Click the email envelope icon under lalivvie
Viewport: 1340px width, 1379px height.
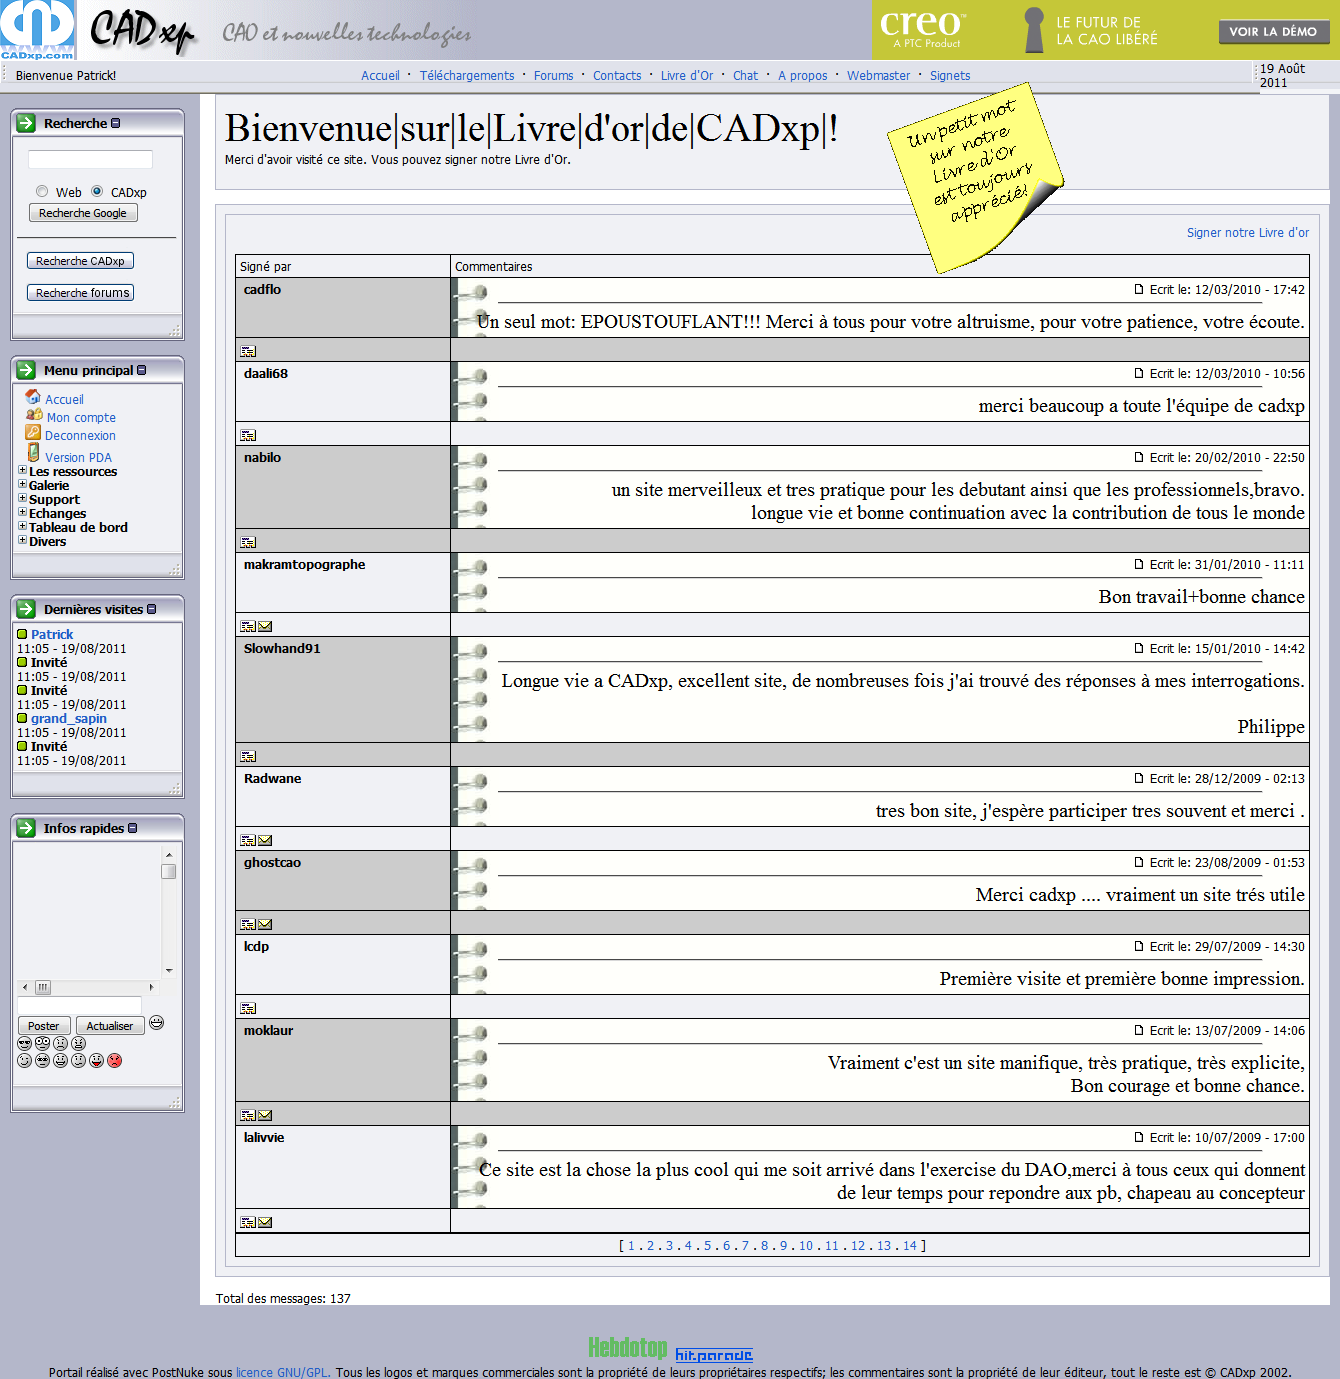tap(265, 1222)
